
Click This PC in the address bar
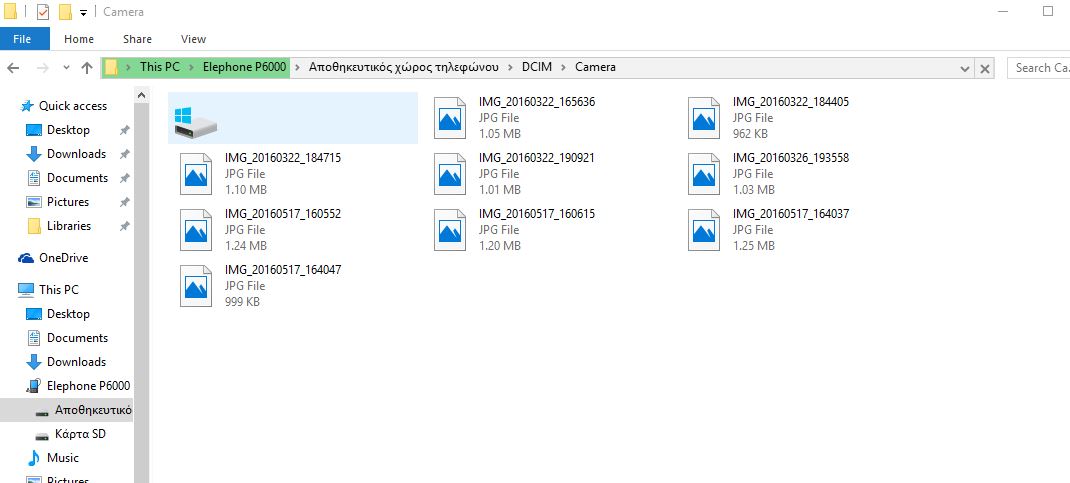tap(160, 67)
